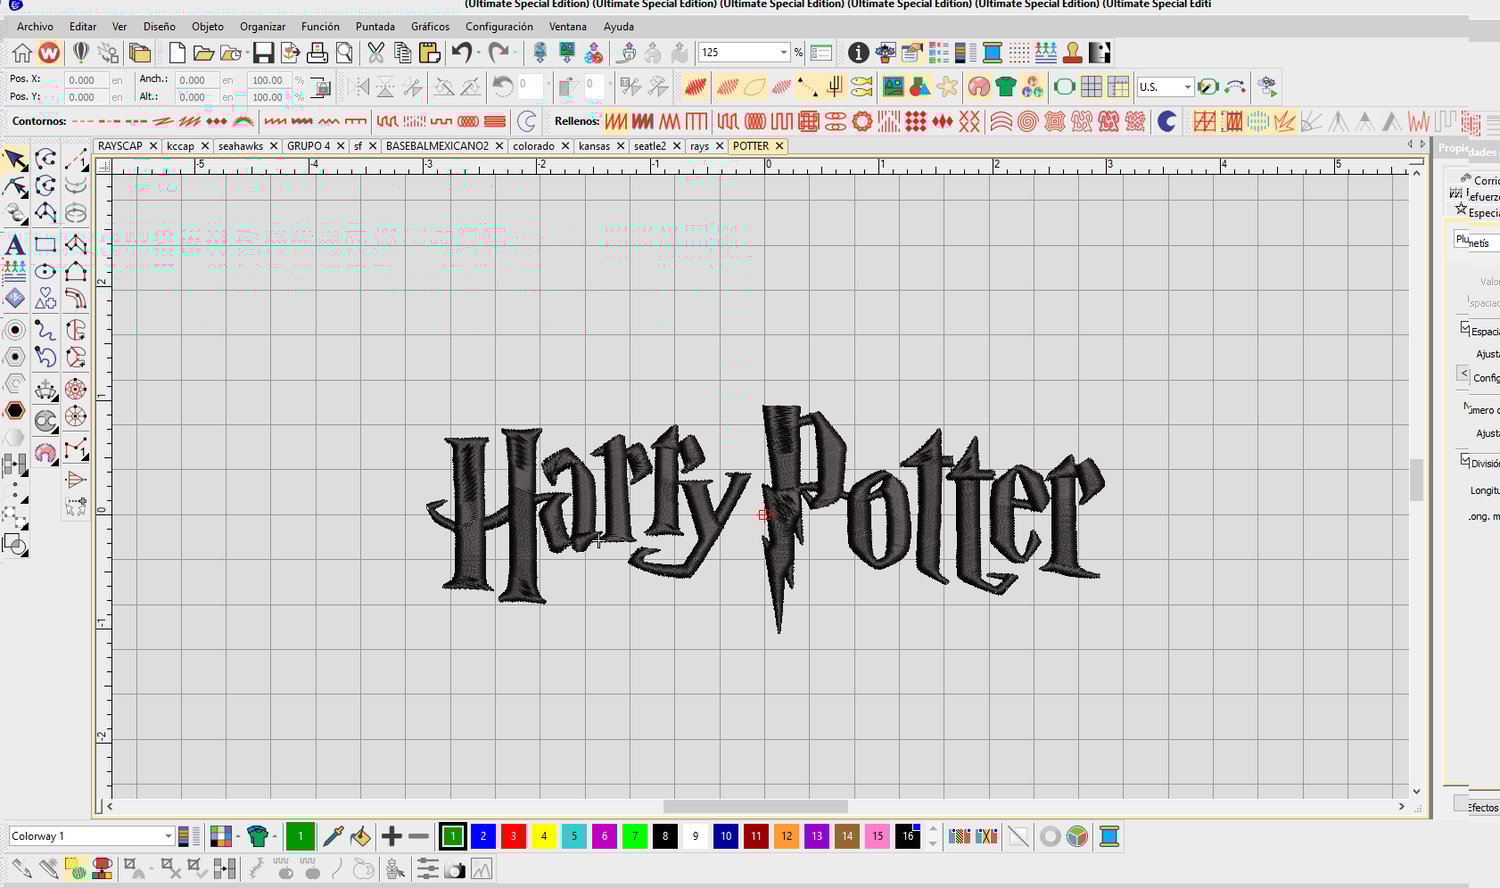Click the paint bucket apply color icon
Screen dimensions: 1500x888
360,836
